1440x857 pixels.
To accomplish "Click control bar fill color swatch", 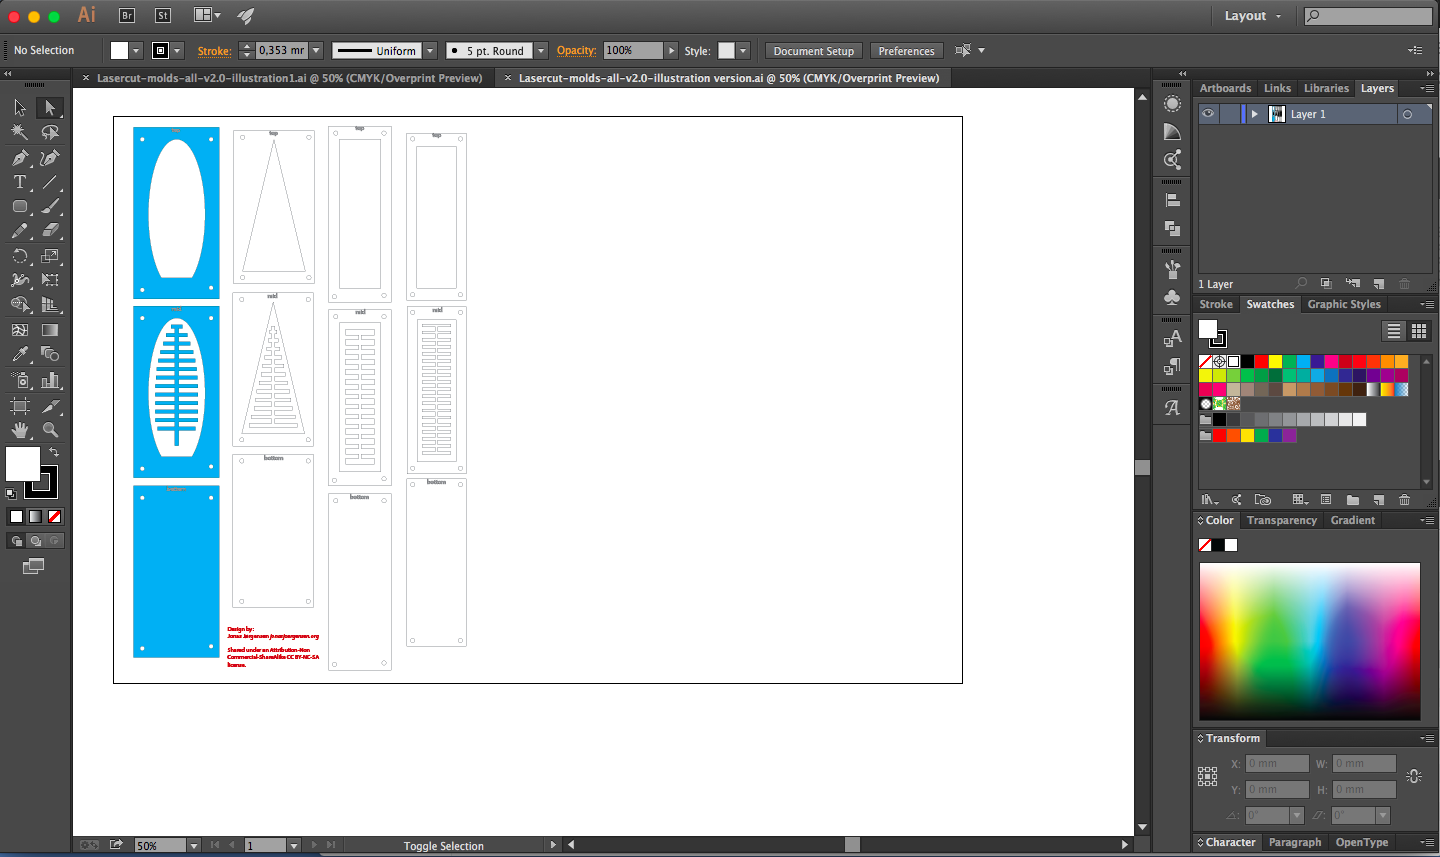I will pyautogui.click(x=120, y=50).
